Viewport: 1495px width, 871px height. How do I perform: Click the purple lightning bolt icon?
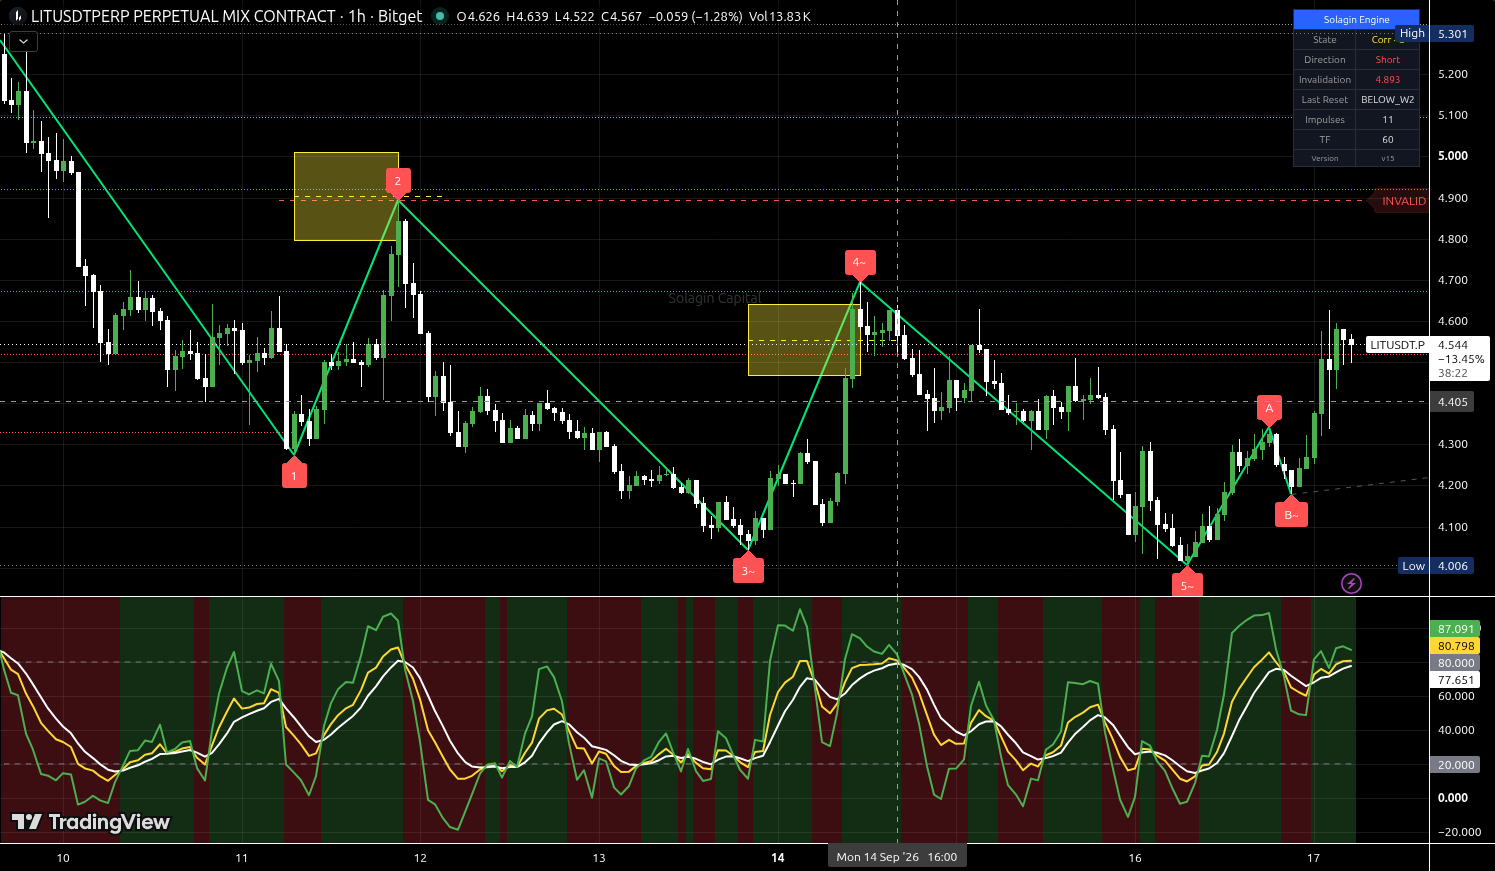coord(1351,583)
